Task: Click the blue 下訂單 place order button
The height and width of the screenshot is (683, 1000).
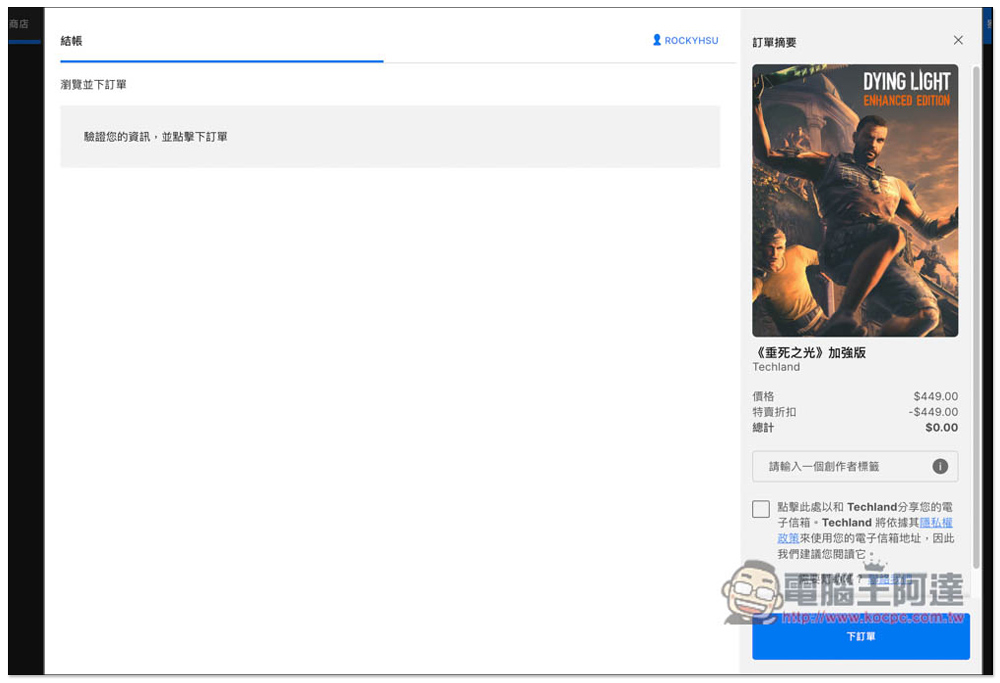Action: coord(861,636)
